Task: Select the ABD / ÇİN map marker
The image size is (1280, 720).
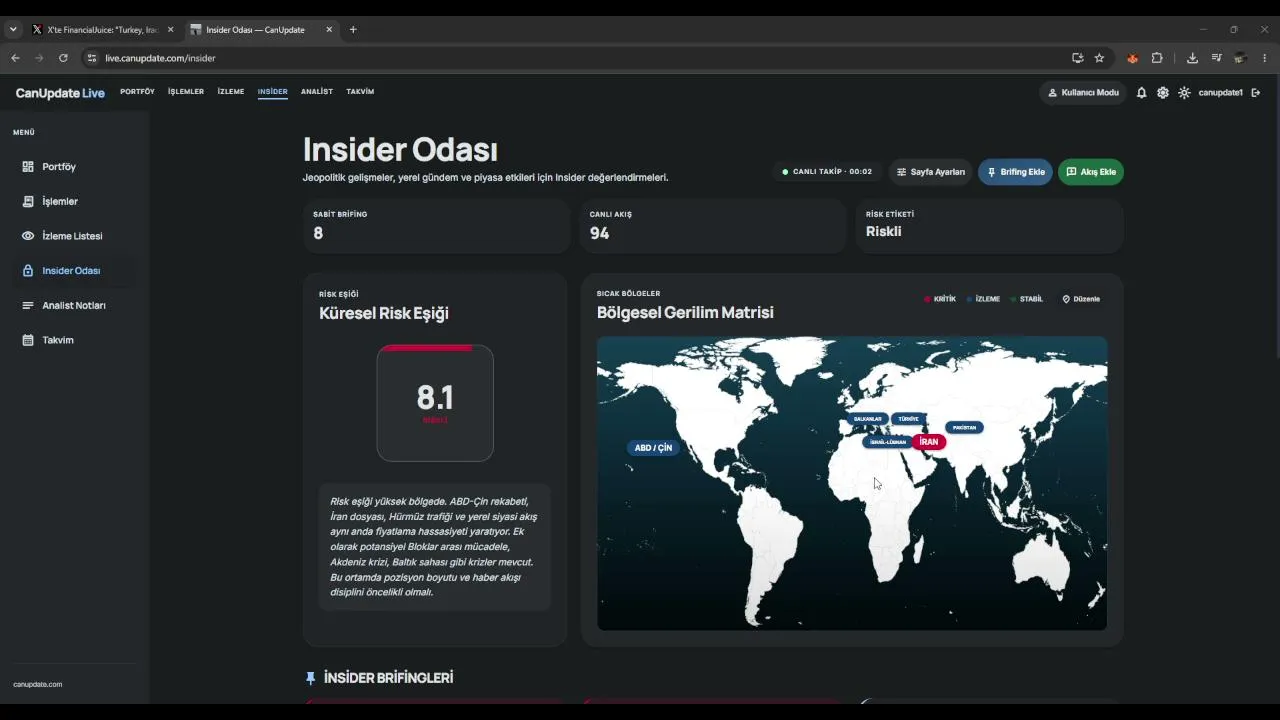Action: click(x=653, y=448)
